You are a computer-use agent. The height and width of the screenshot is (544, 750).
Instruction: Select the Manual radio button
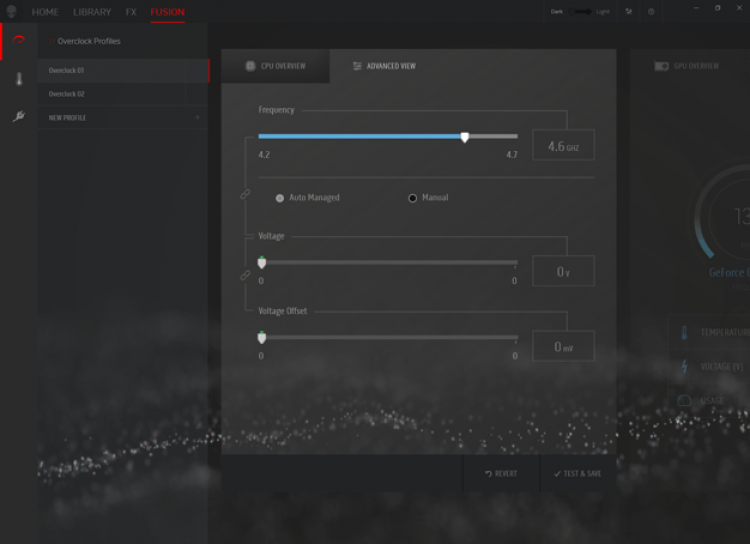412,198
